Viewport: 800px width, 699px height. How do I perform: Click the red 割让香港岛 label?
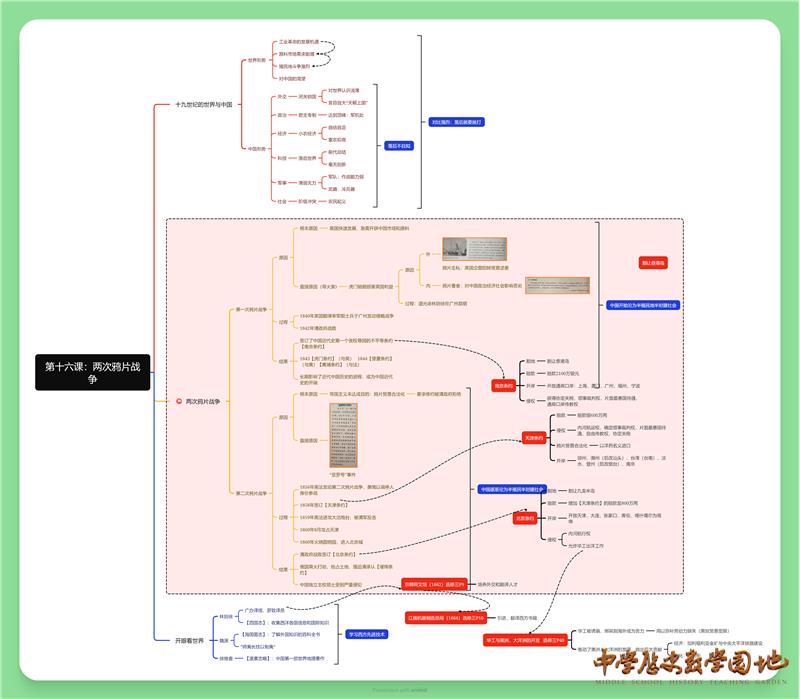(x=653, y=263)
